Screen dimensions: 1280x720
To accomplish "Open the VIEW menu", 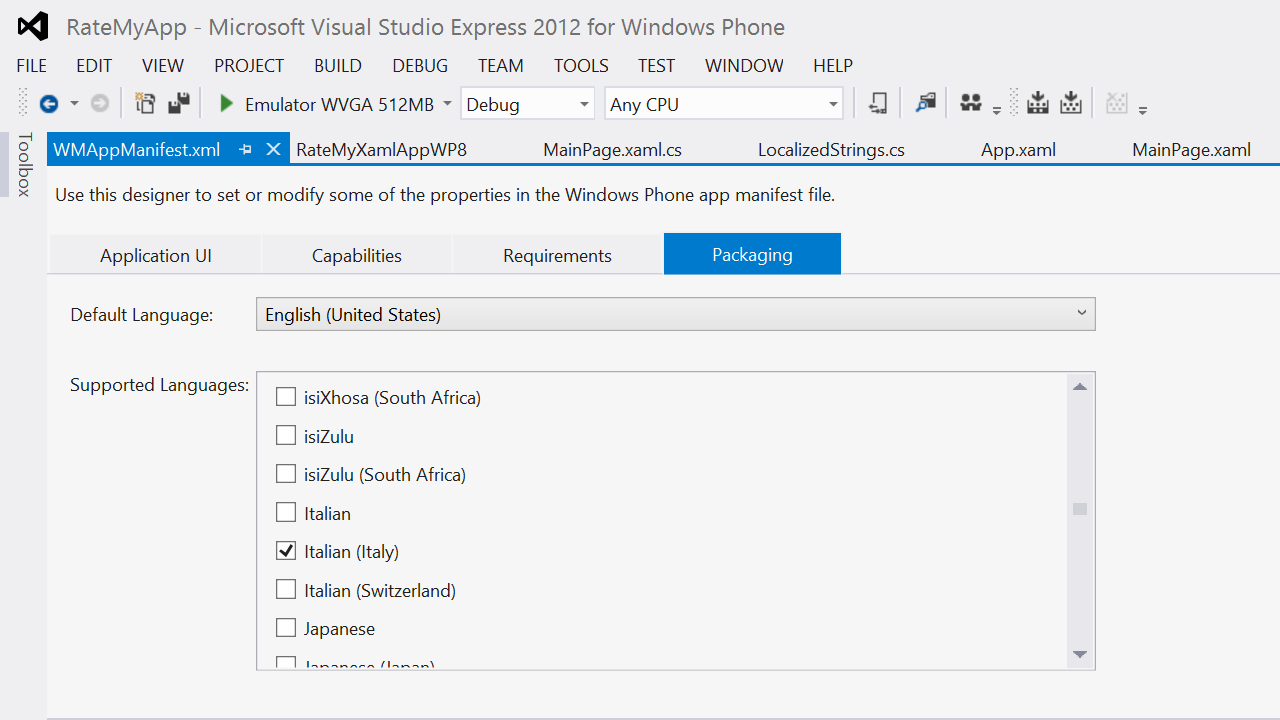I will click(x=163, y=66).
